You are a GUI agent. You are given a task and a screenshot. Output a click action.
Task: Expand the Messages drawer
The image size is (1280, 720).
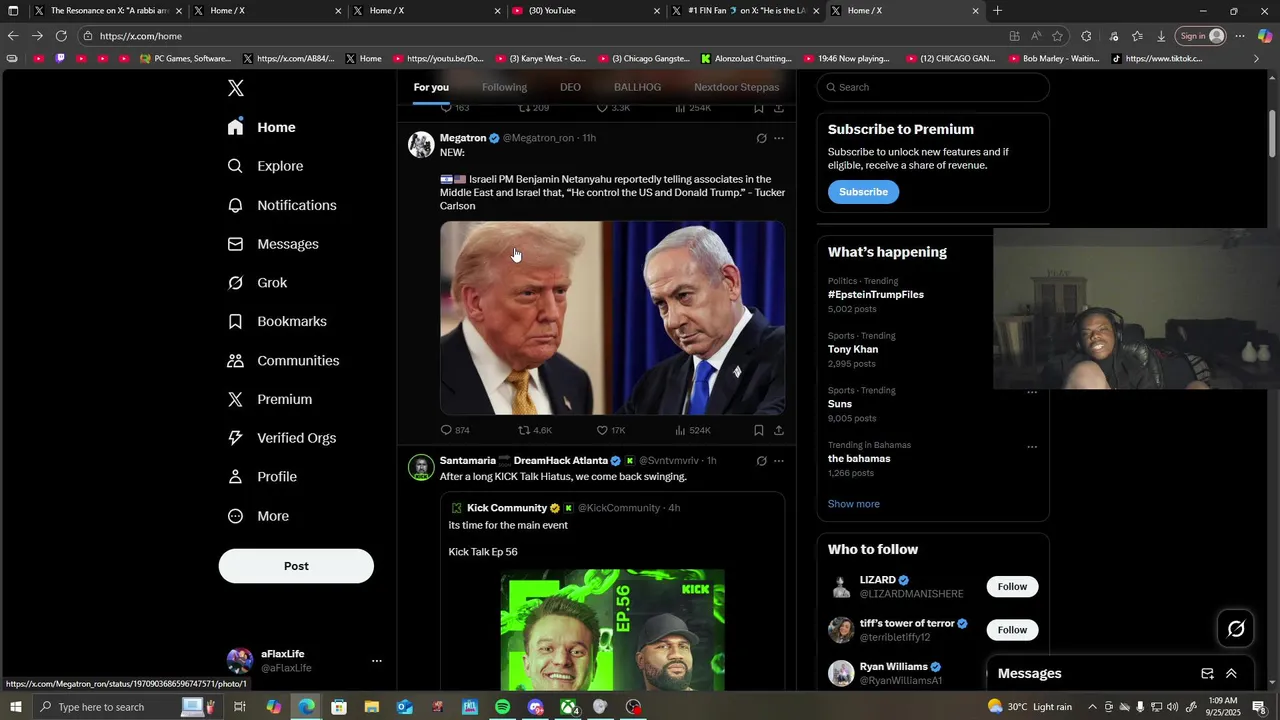pyautogui.click(x=1231, y=674)
